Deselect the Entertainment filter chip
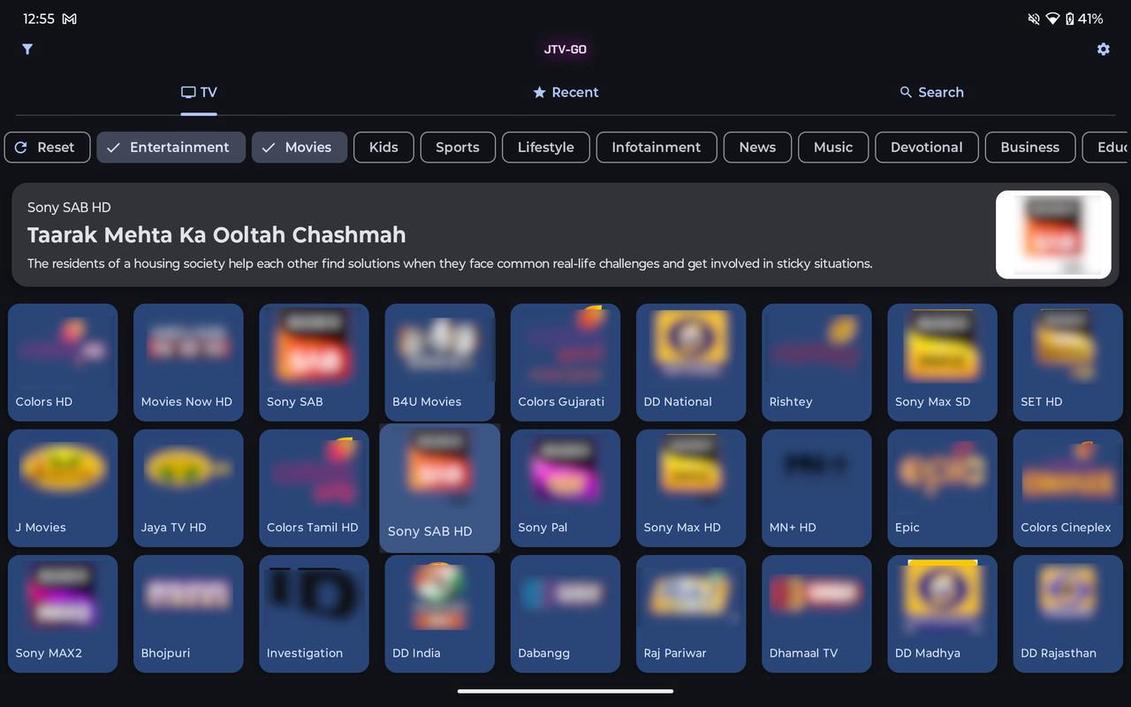This screenshot has width=1131, height=707. coord(171,147)
